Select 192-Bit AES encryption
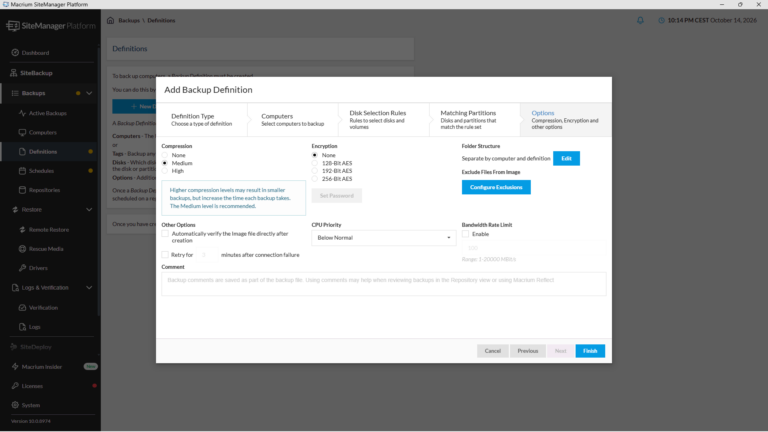 [314, 171]
